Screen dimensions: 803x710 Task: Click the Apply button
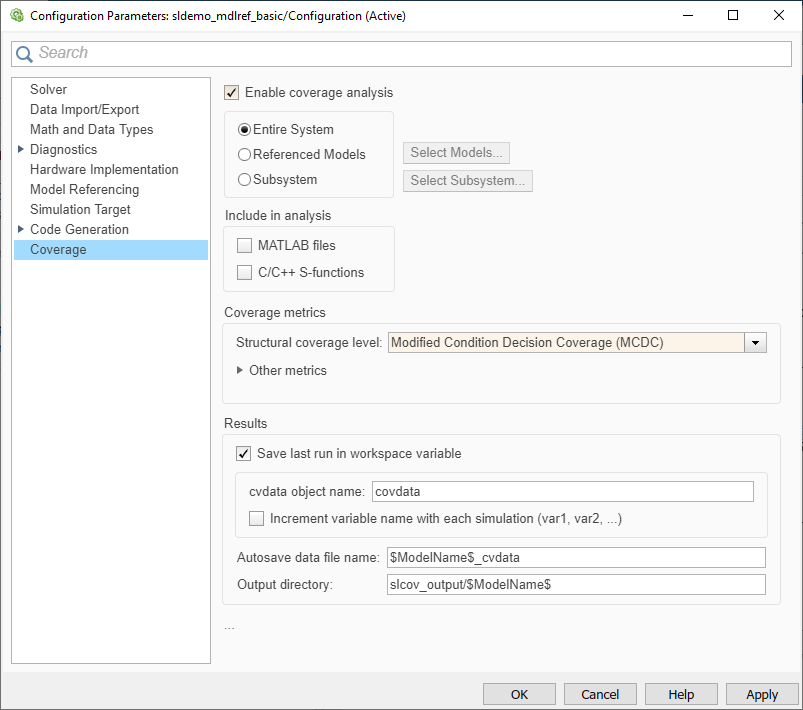click(761, 693)
